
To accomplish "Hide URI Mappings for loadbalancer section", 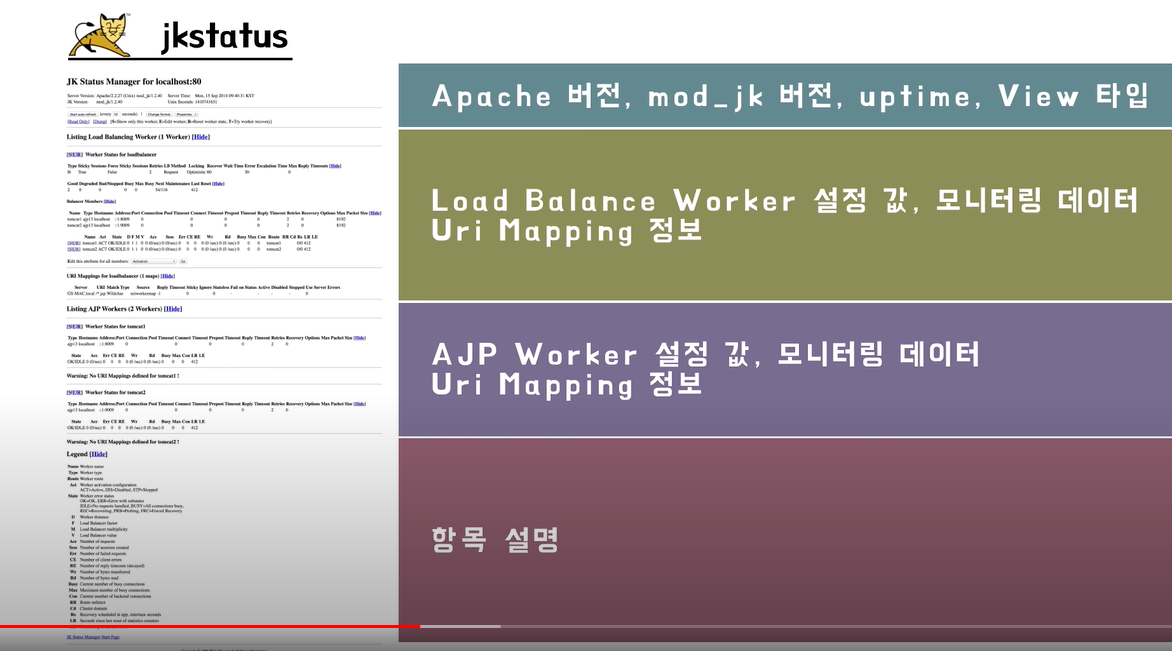I will coord(167,276).
